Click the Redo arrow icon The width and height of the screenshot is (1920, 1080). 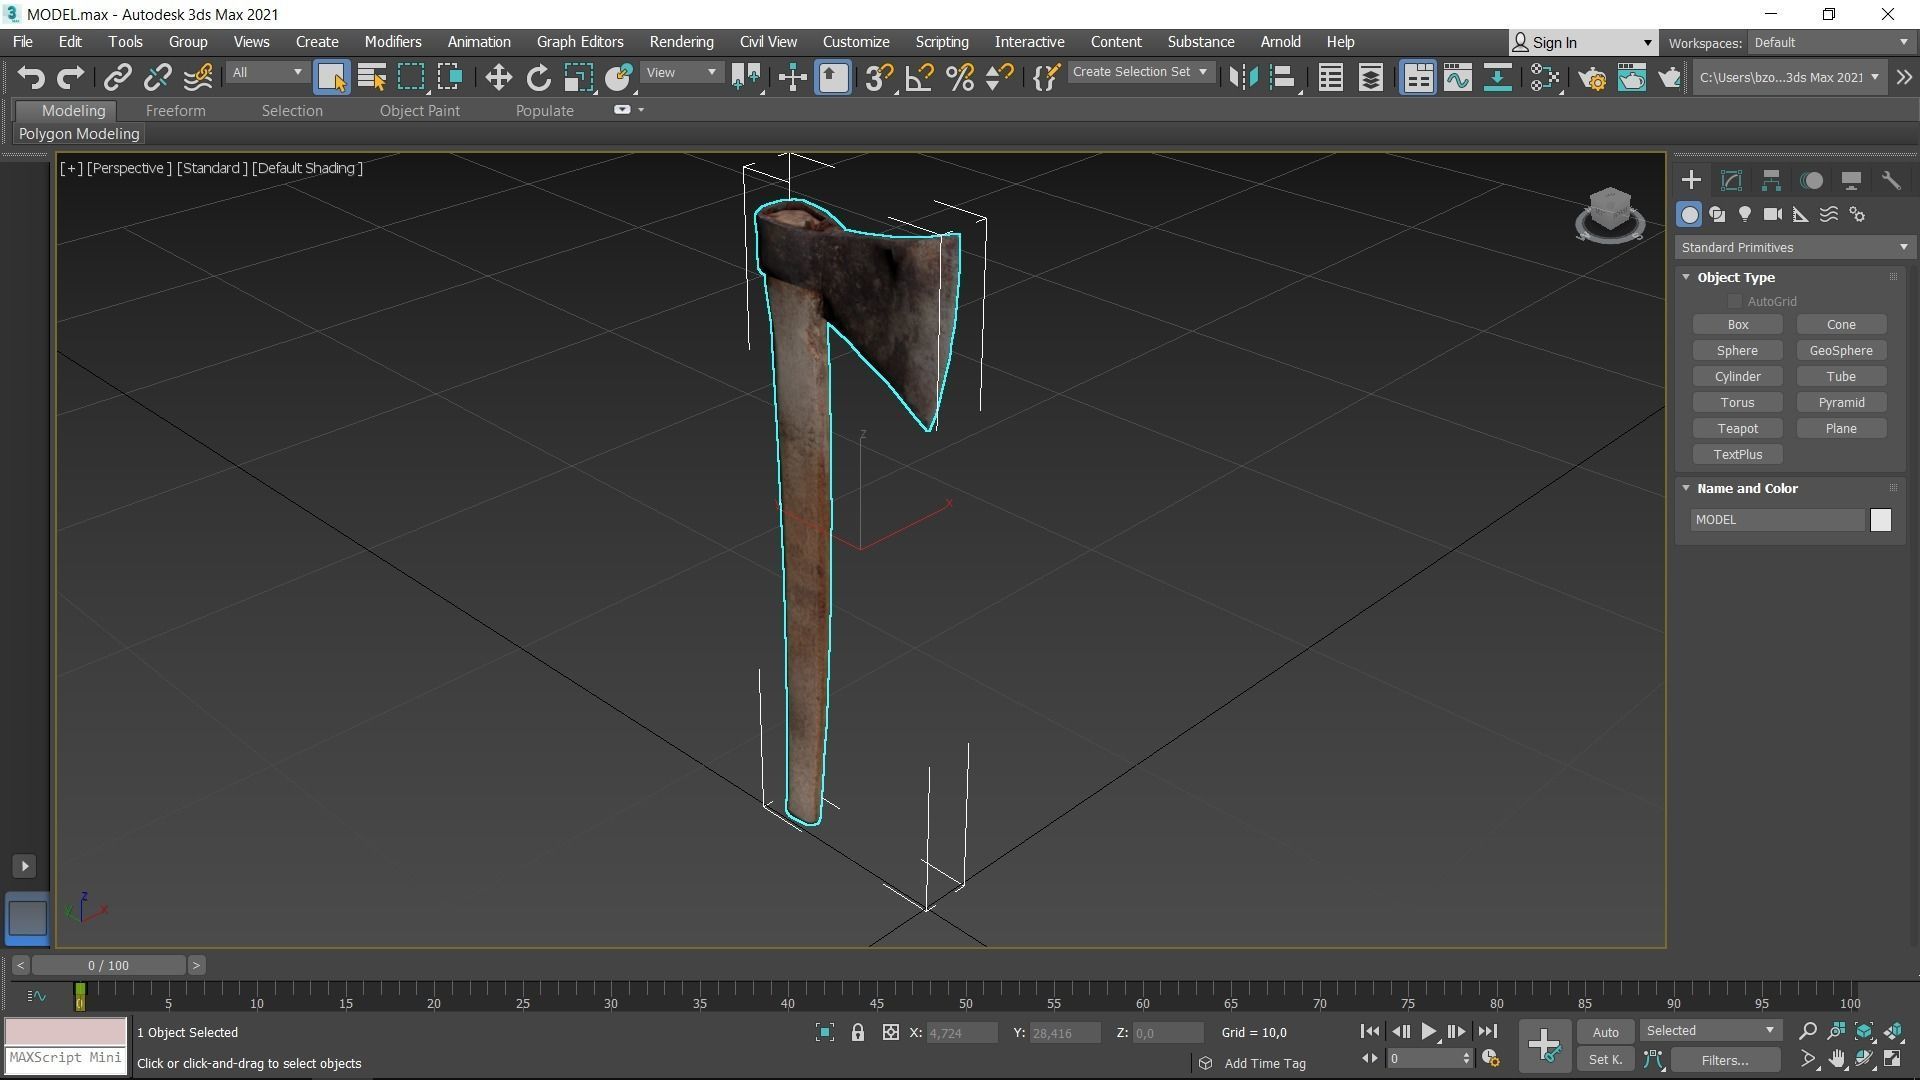click(70, 77)
